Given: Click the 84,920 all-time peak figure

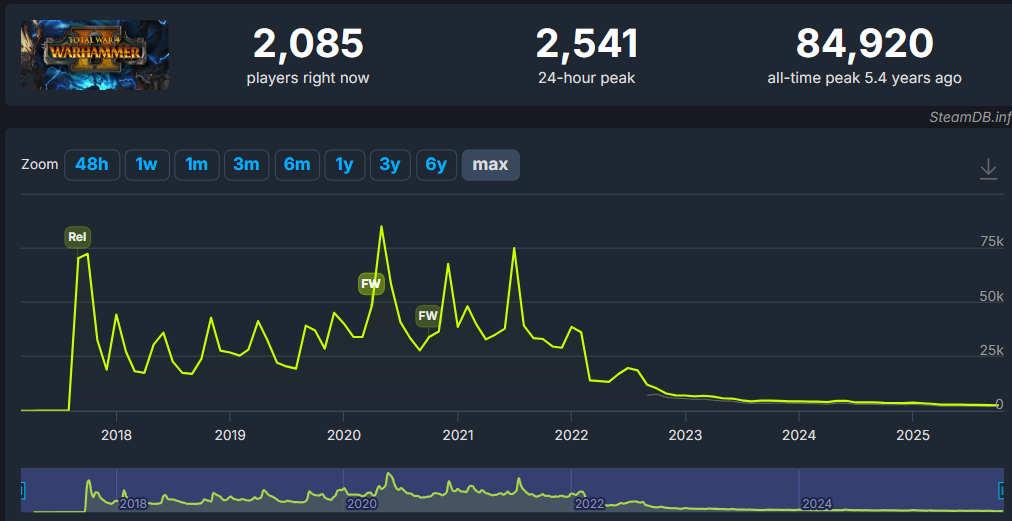Looking at the screenshot, I should [864, 44].
